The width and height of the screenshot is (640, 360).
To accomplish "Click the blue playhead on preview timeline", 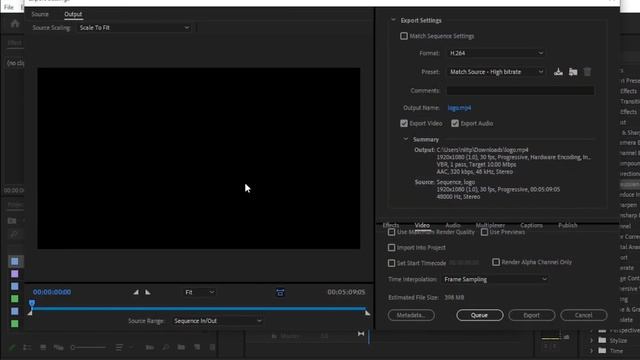I will point(32,303).
